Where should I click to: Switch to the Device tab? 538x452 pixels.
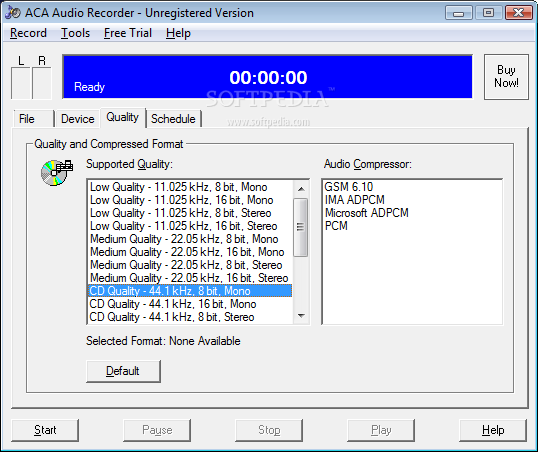(78, 119)
